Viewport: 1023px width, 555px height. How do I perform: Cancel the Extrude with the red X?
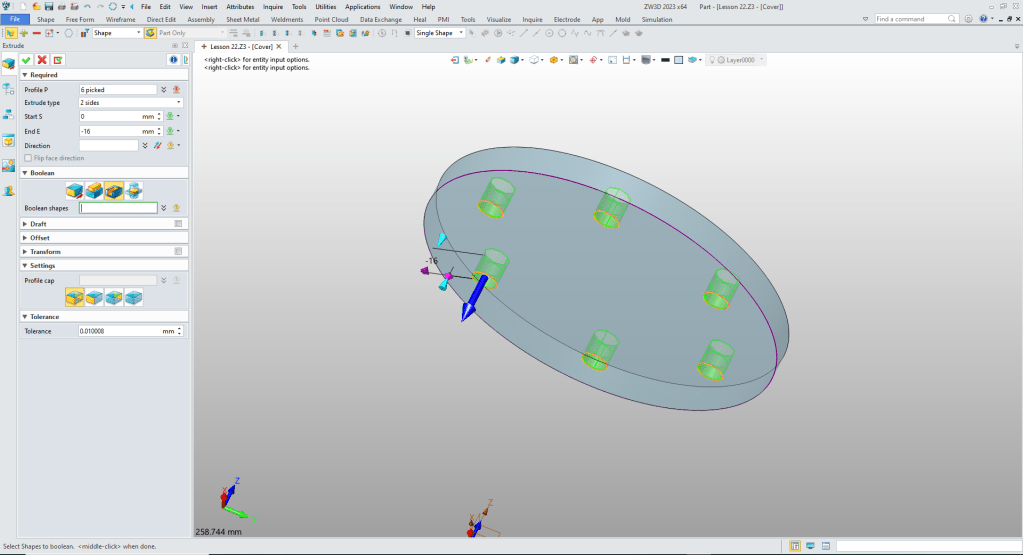pos(42,60)
